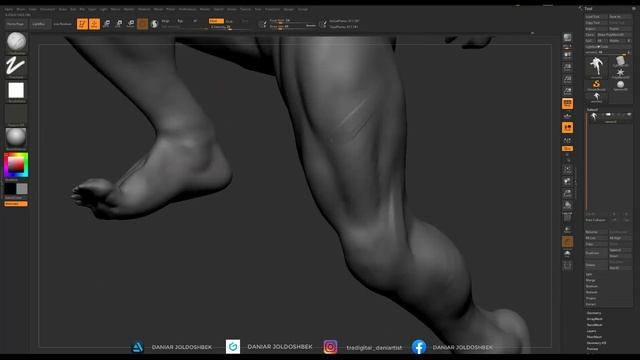This screenshot has width=640, height=360.
Task: Toggle the Floor grid button
Action: pyautogui.click(x=567, y=116)
